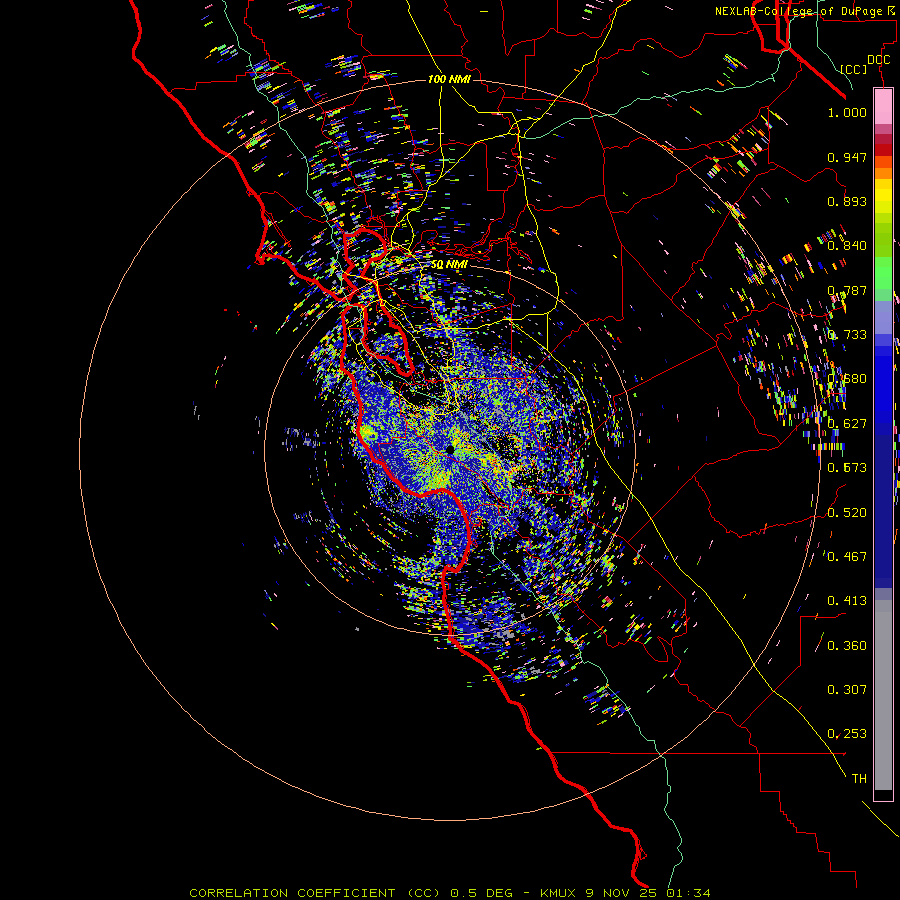Click the 01:34 timestamp
Image resolution: width=900 pixels, height=900 pixels.
(x=688, y=893)
